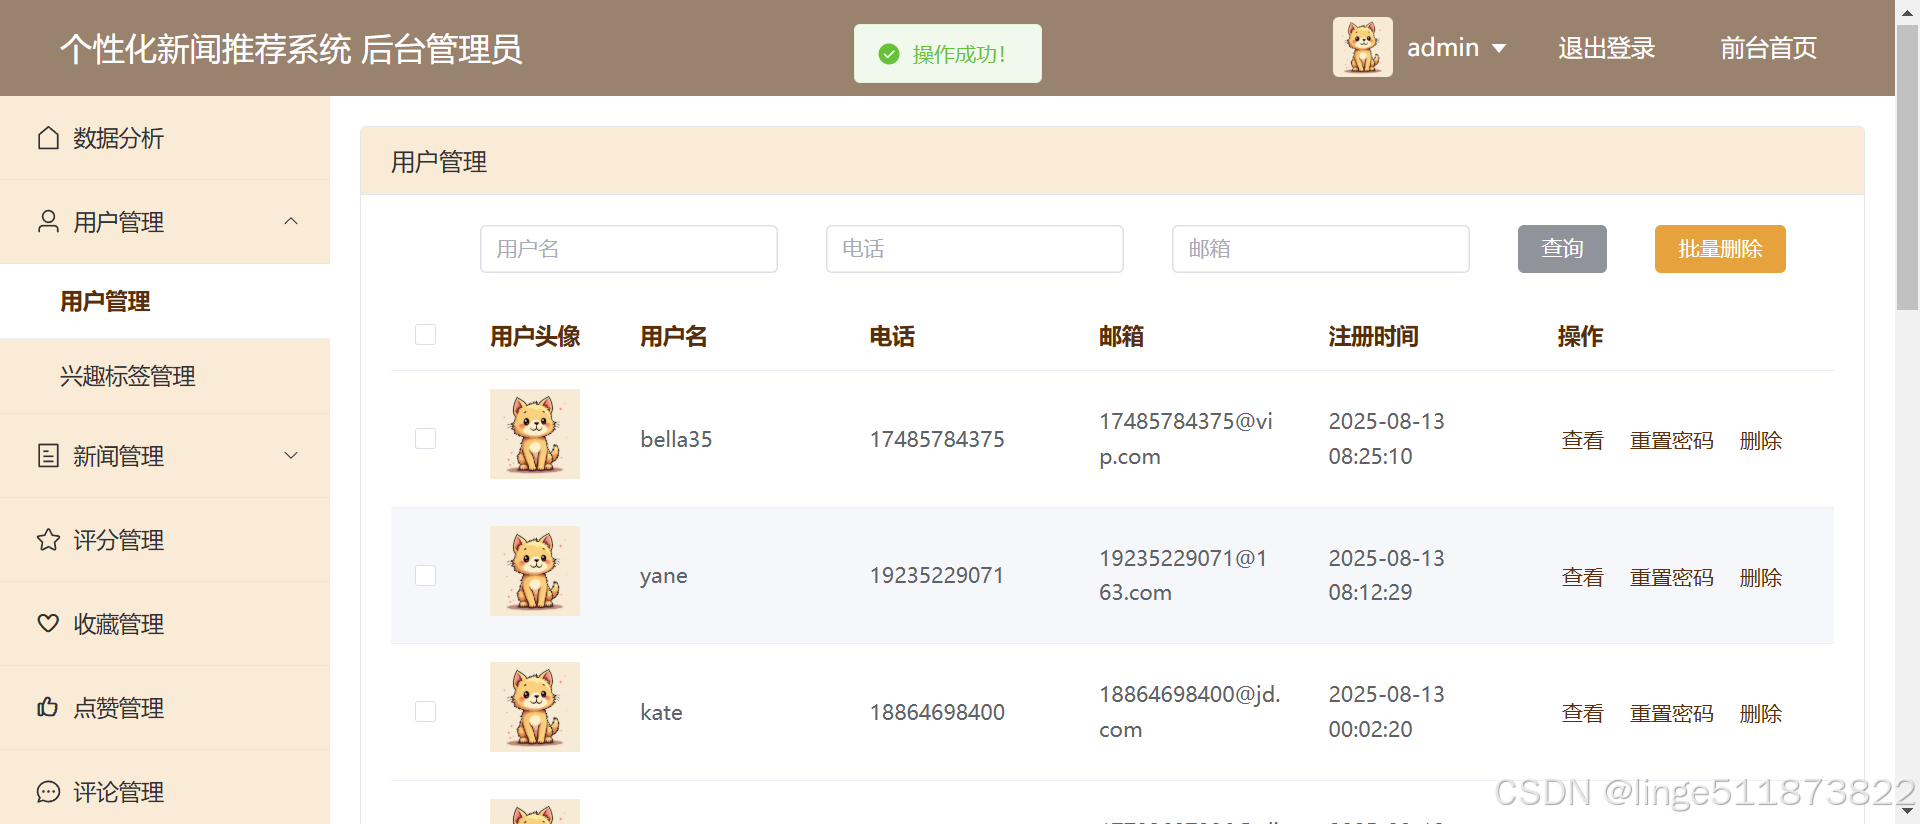
Task: Click the thumbs-up icon beside 点赞管理
Action: click(x=48, y=708)
